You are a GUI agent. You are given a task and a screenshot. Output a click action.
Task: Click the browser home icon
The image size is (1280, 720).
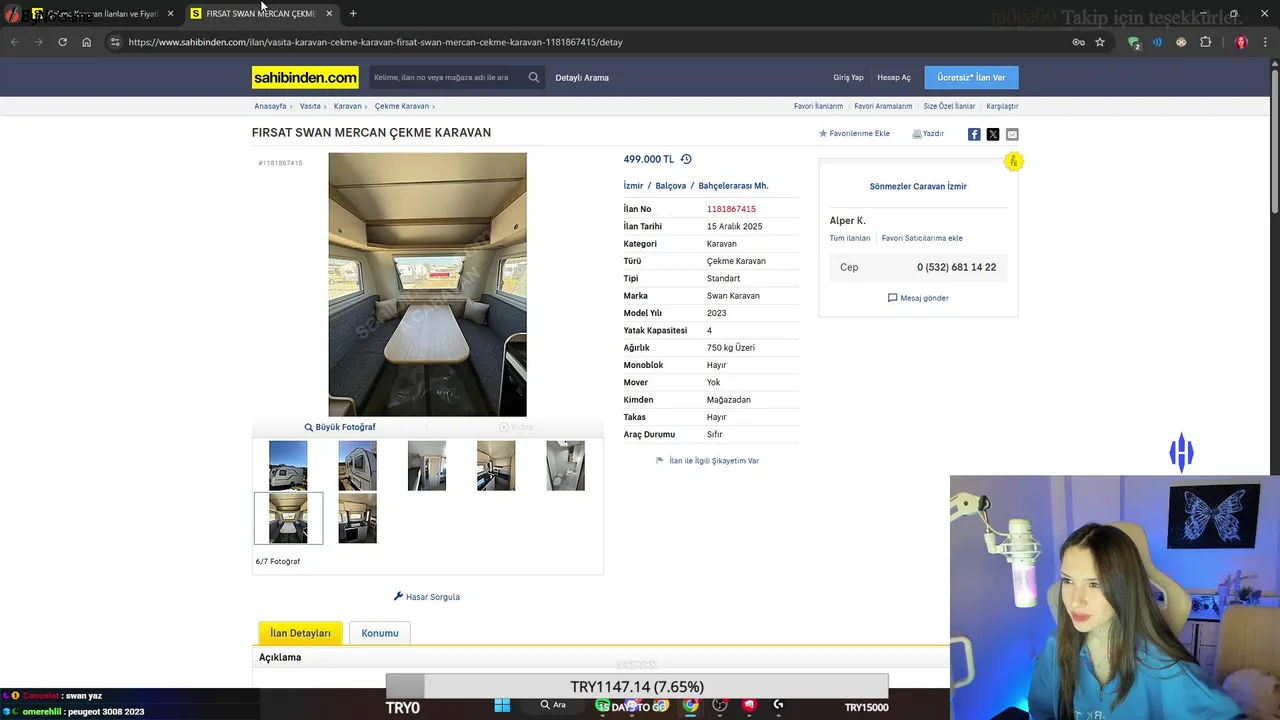click(86, 42)
